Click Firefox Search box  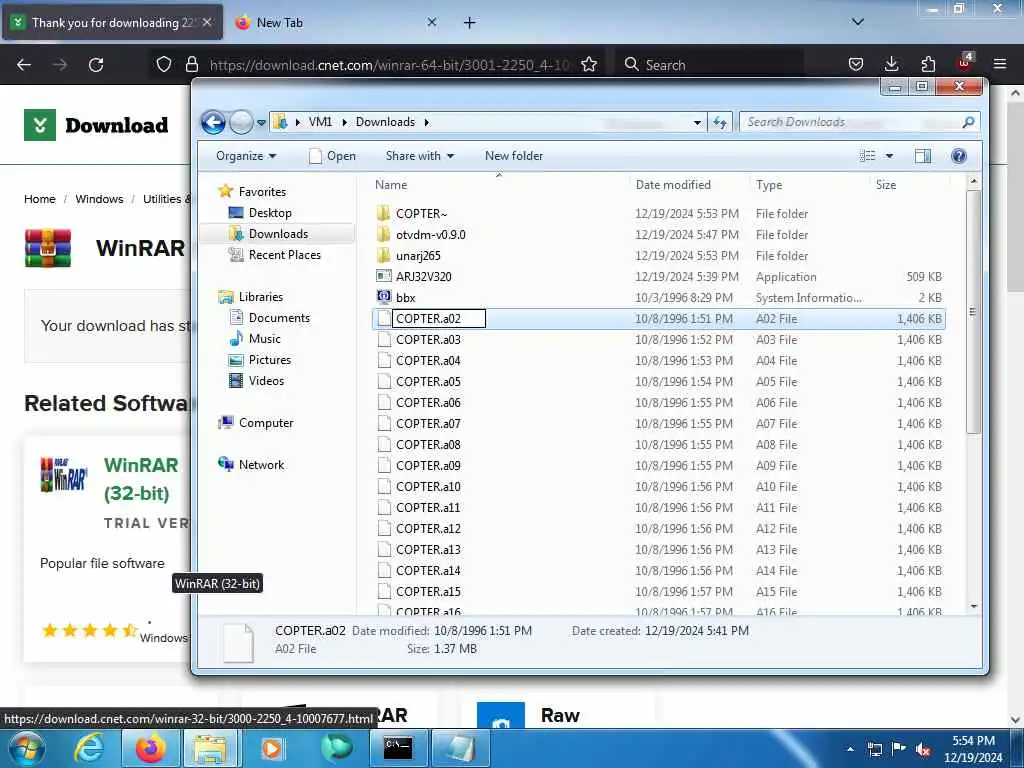pyautogui.click(x=711, y=65)
